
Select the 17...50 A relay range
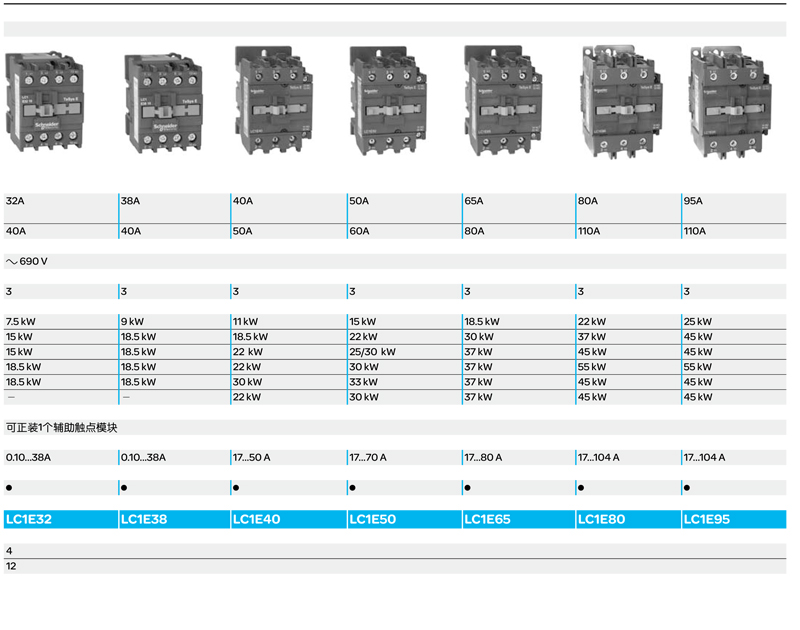tap(252, 458)
